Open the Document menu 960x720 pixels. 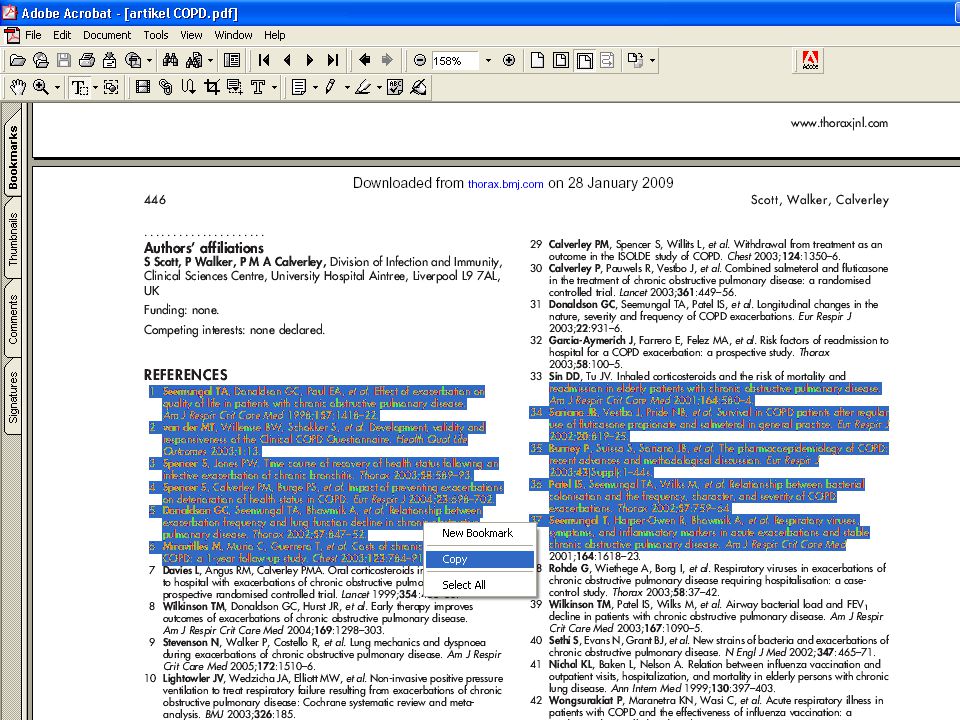[107, 35]
